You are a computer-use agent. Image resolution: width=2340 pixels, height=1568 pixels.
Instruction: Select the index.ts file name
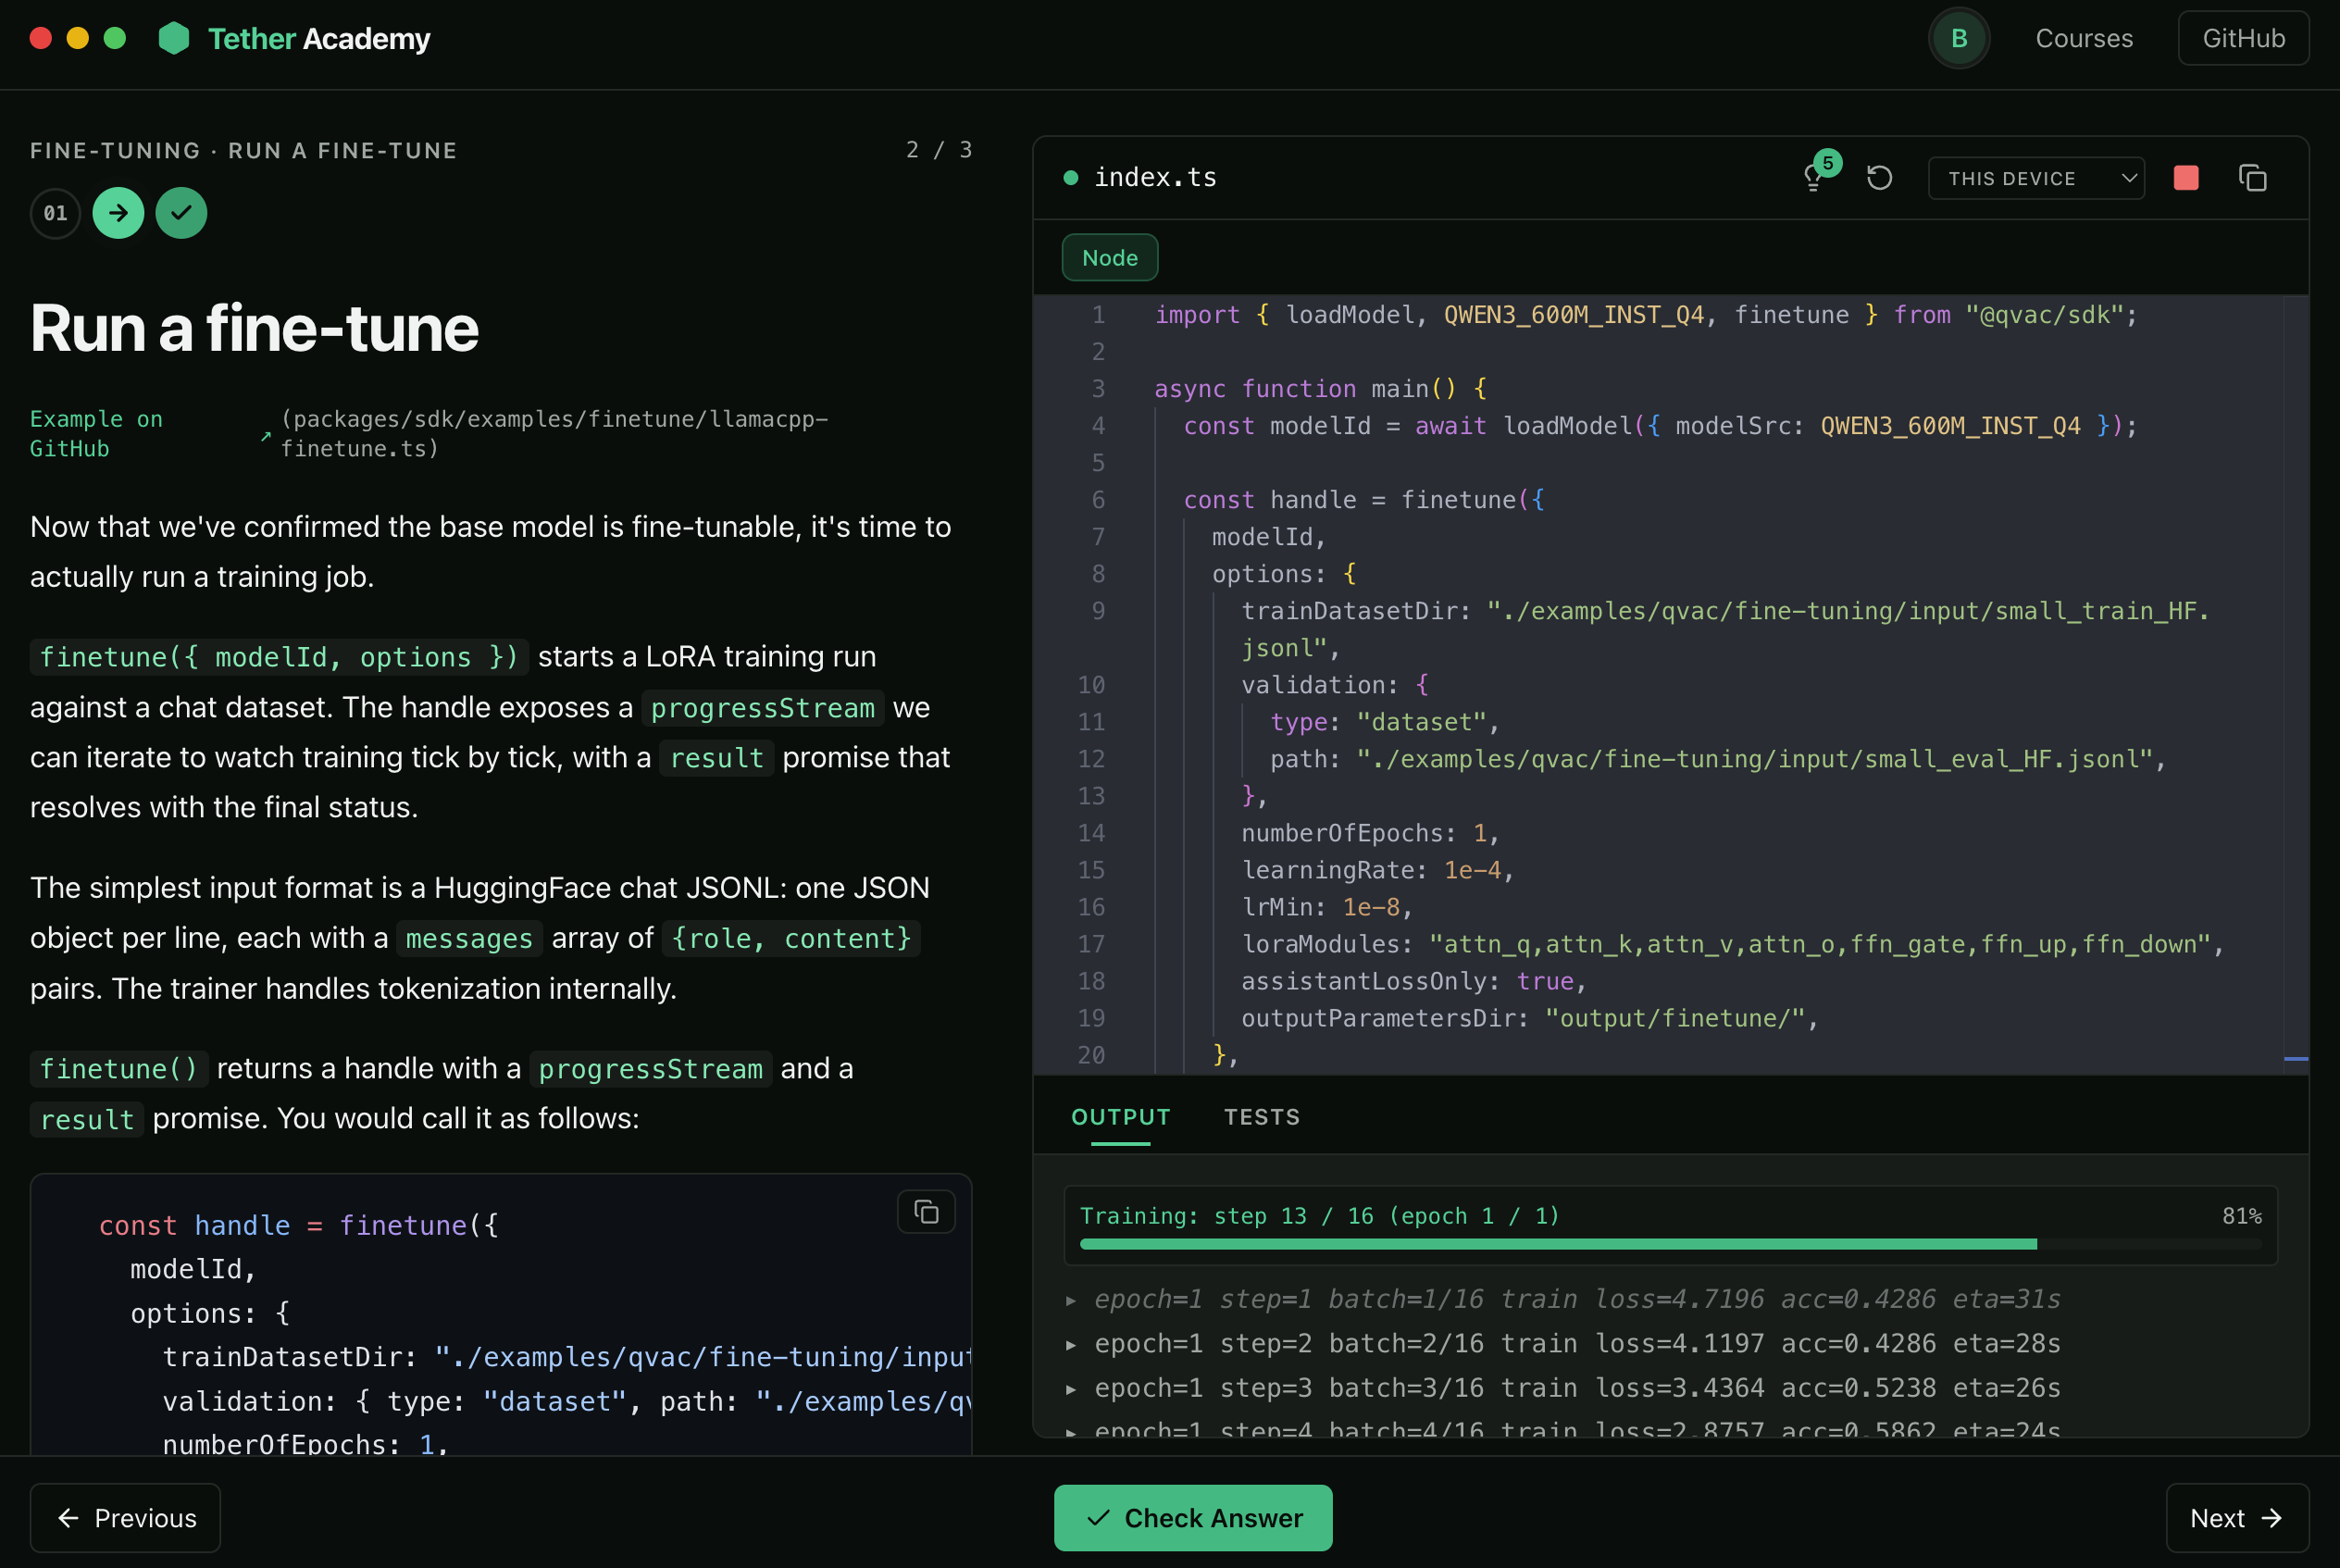click(1155, 178)
